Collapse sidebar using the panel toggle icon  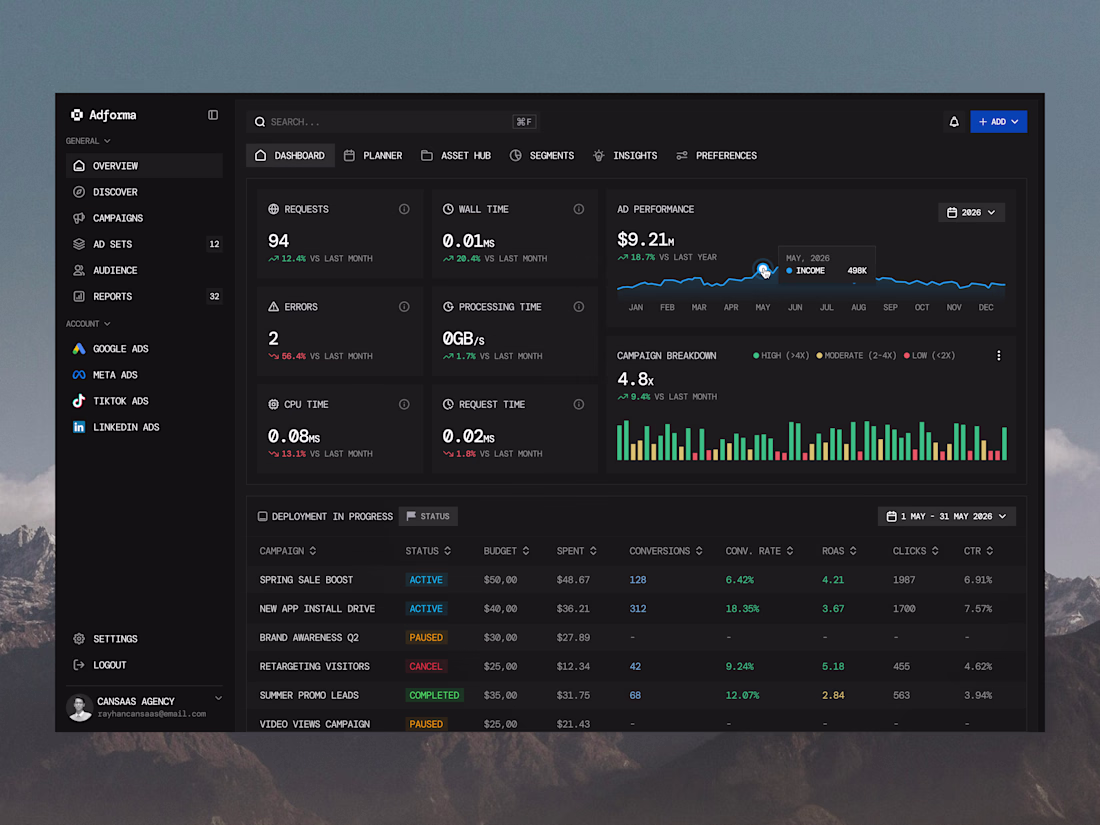[x=213, y=115]
